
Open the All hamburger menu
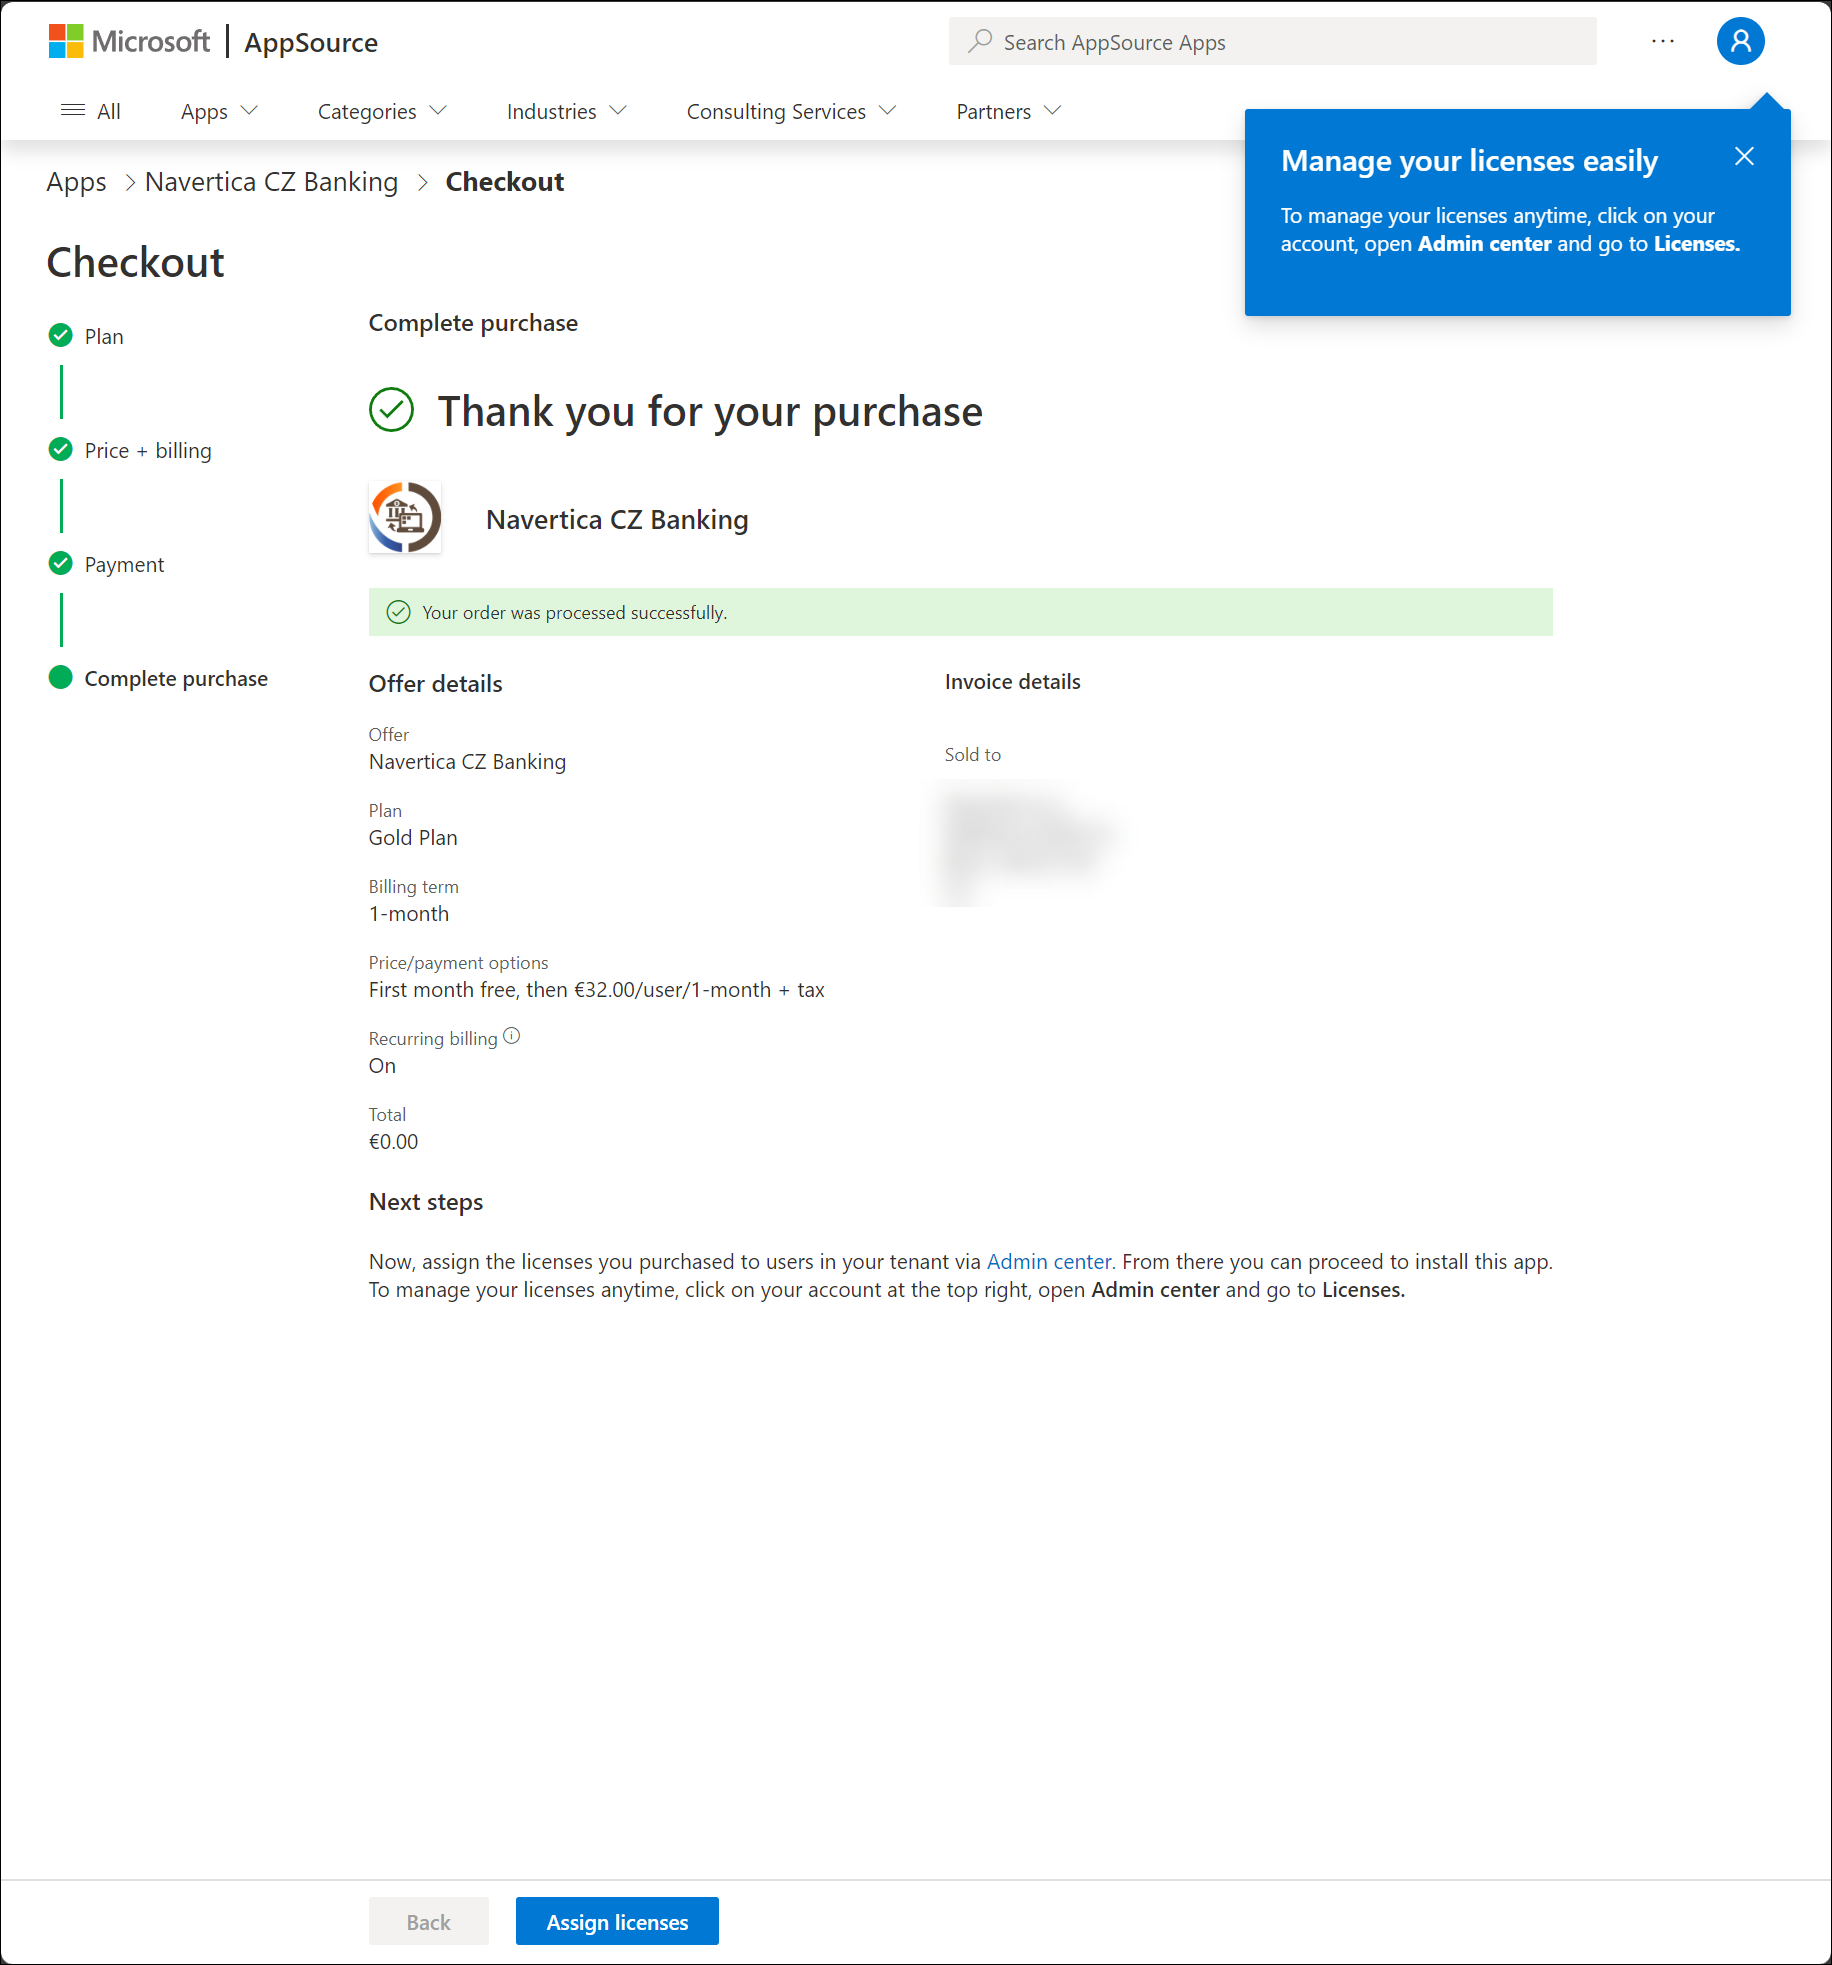90,111
